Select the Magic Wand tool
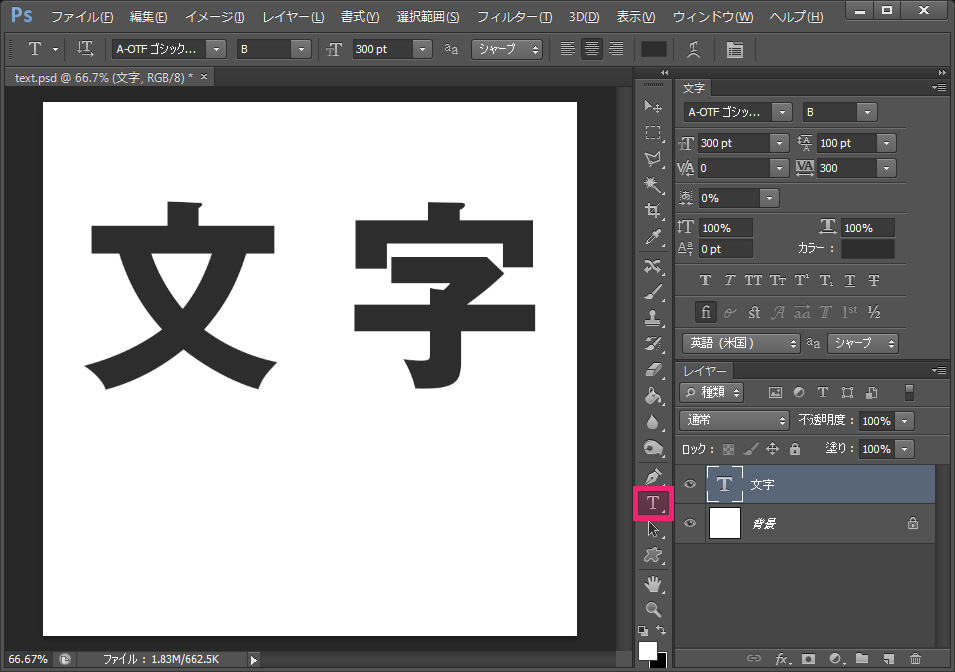The image size is (955, 672). pyautogui.click(x=653, y=185)
